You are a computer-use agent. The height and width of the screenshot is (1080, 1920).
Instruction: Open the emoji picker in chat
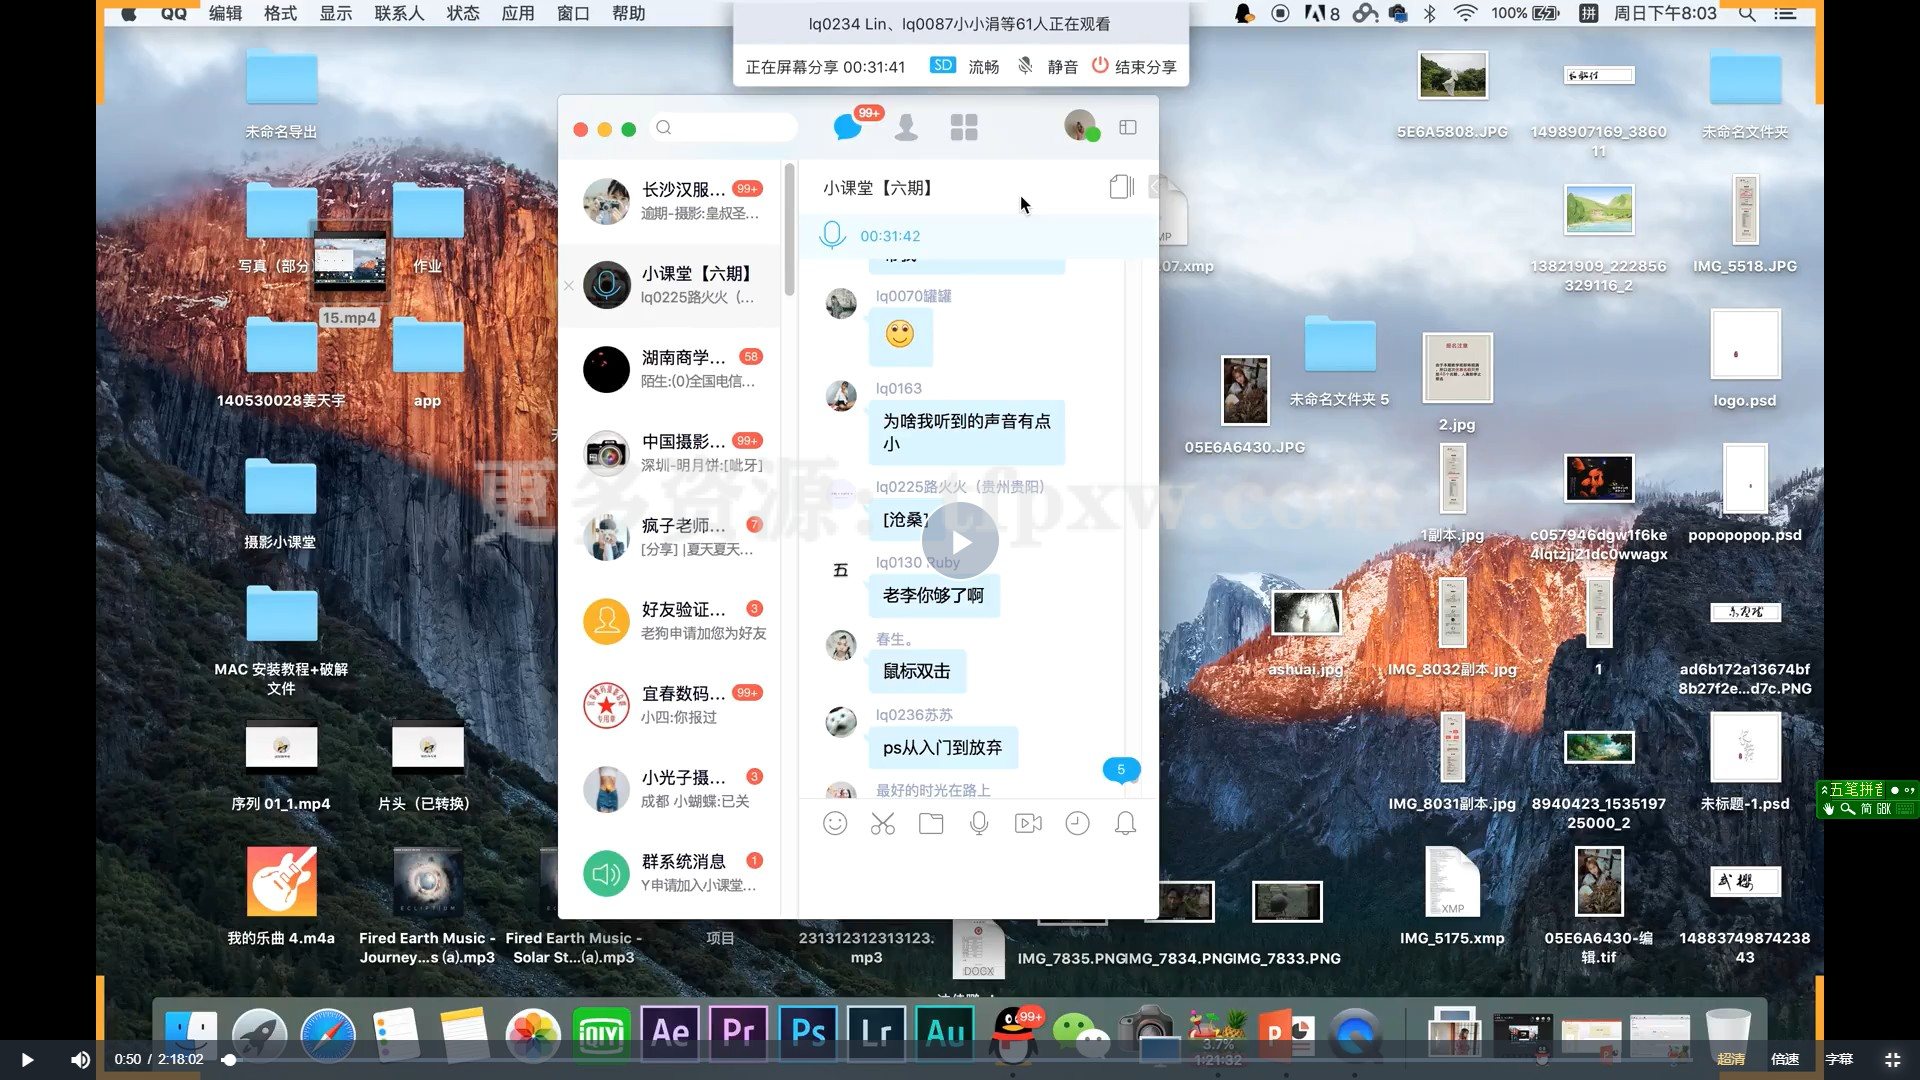pos(836,823)
